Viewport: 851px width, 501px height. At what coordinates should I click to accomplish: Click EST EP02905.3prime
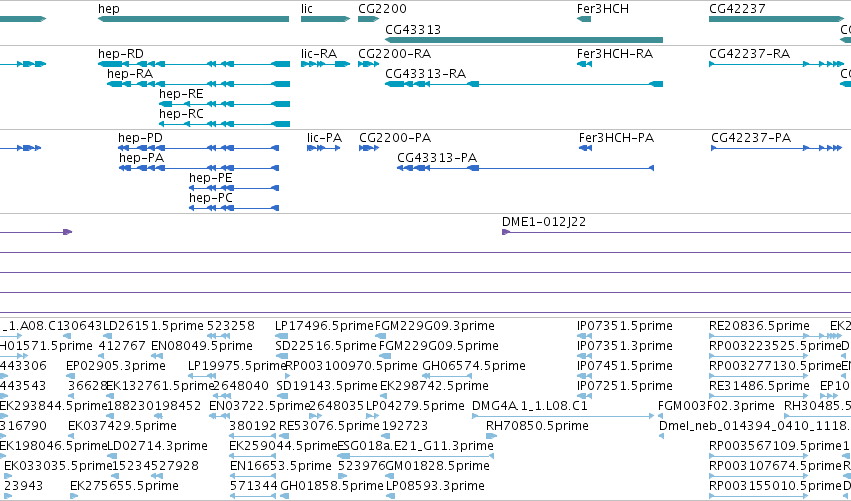116,366
